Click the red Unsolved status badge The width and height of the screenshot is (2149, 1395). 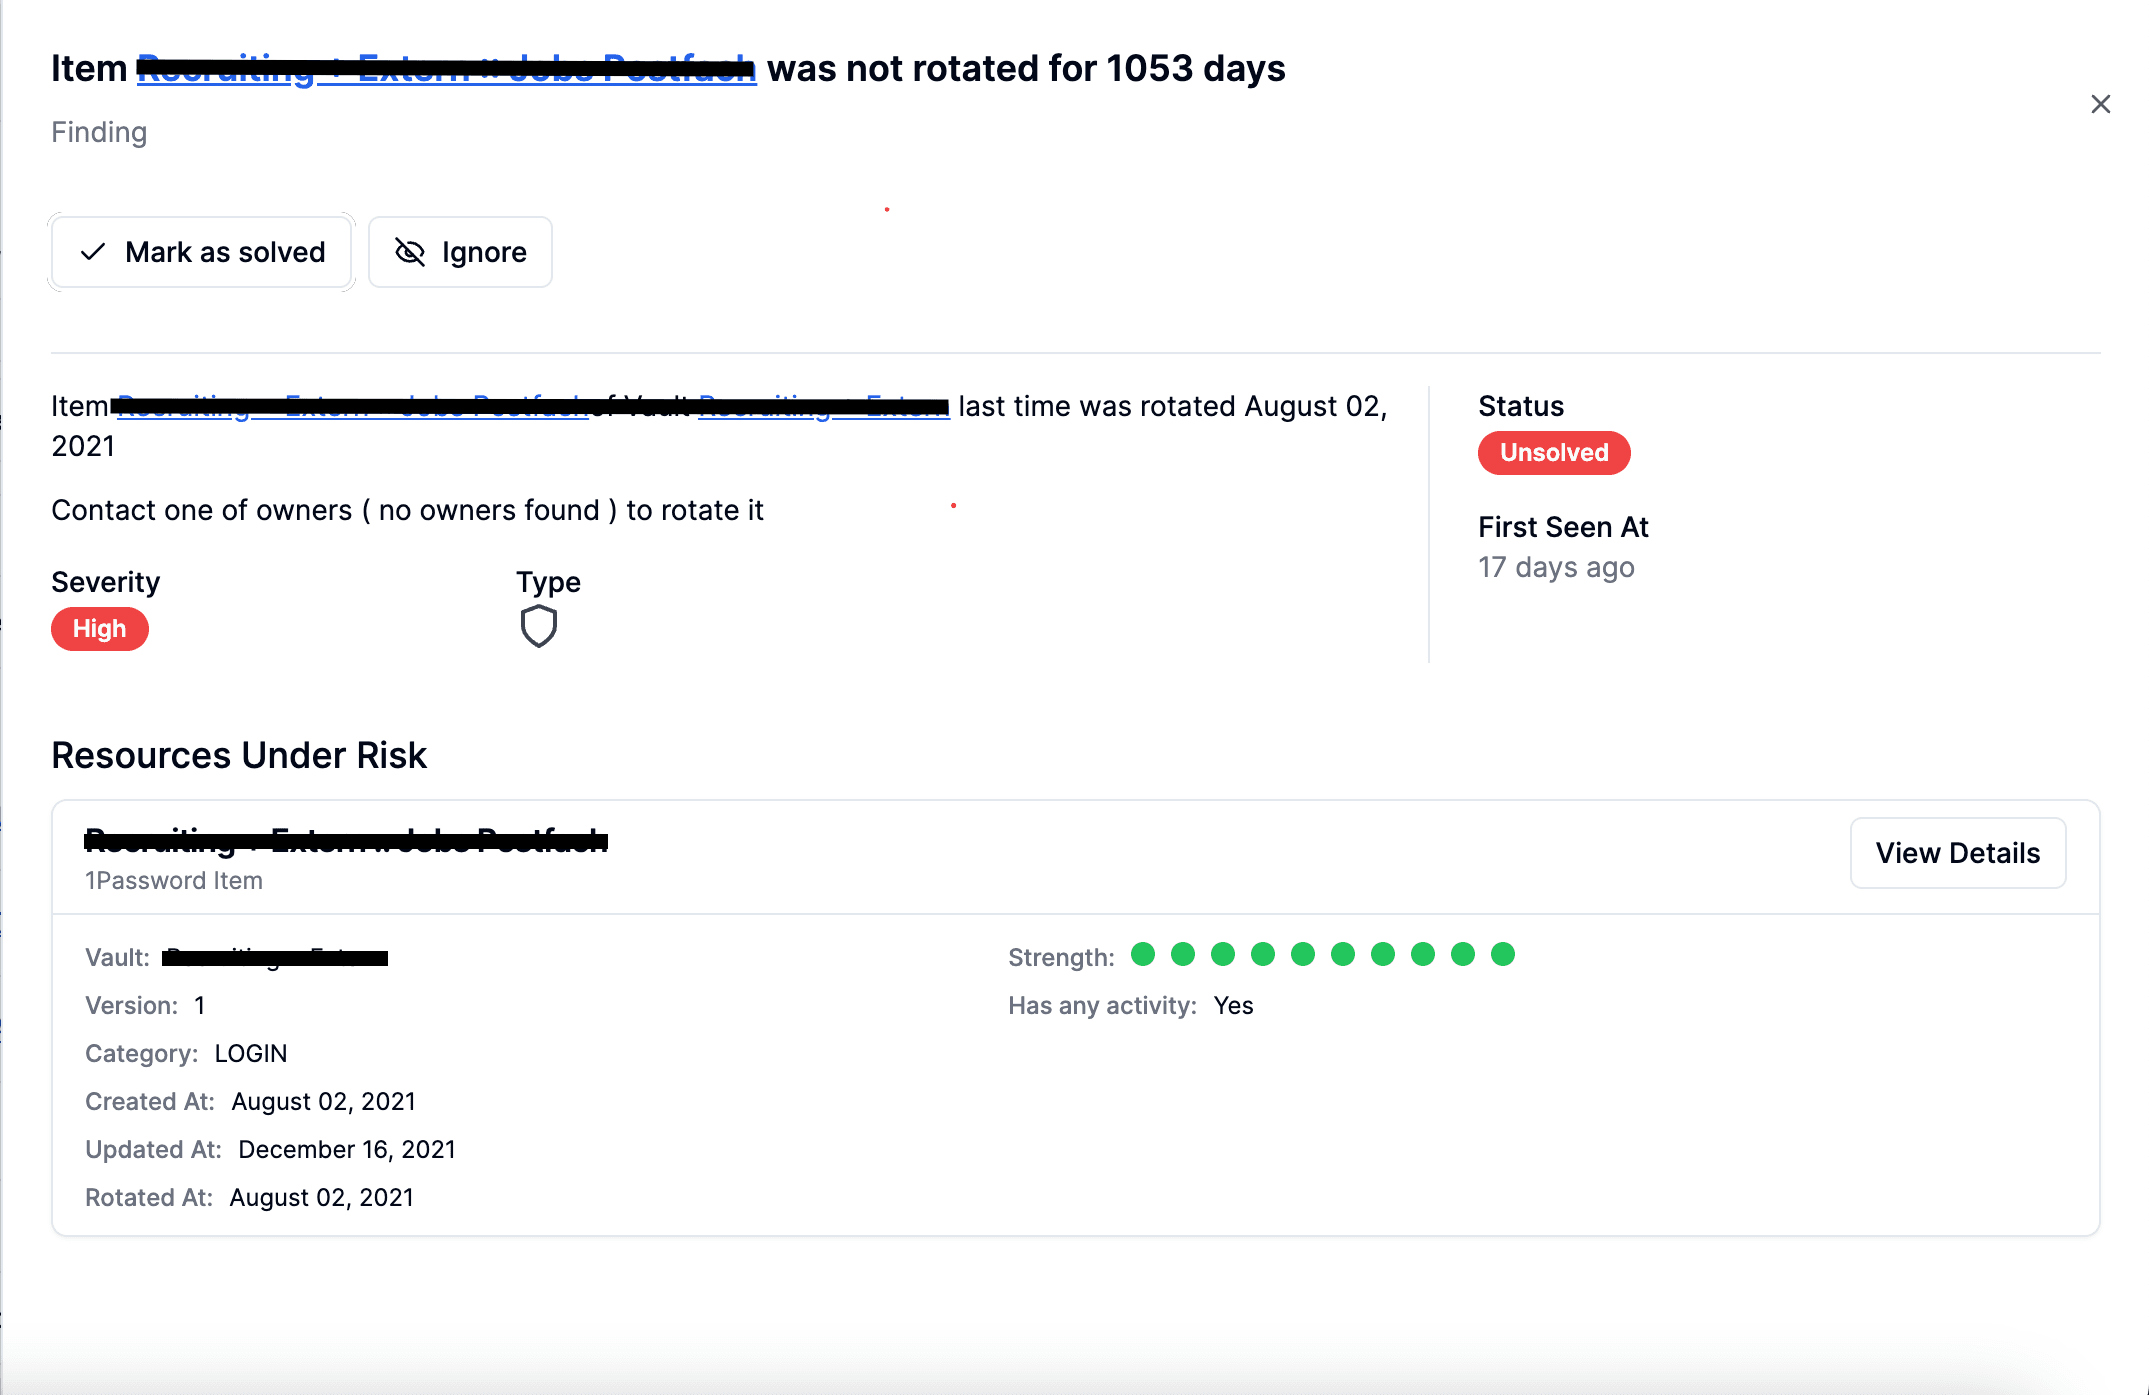point(1553,453)
